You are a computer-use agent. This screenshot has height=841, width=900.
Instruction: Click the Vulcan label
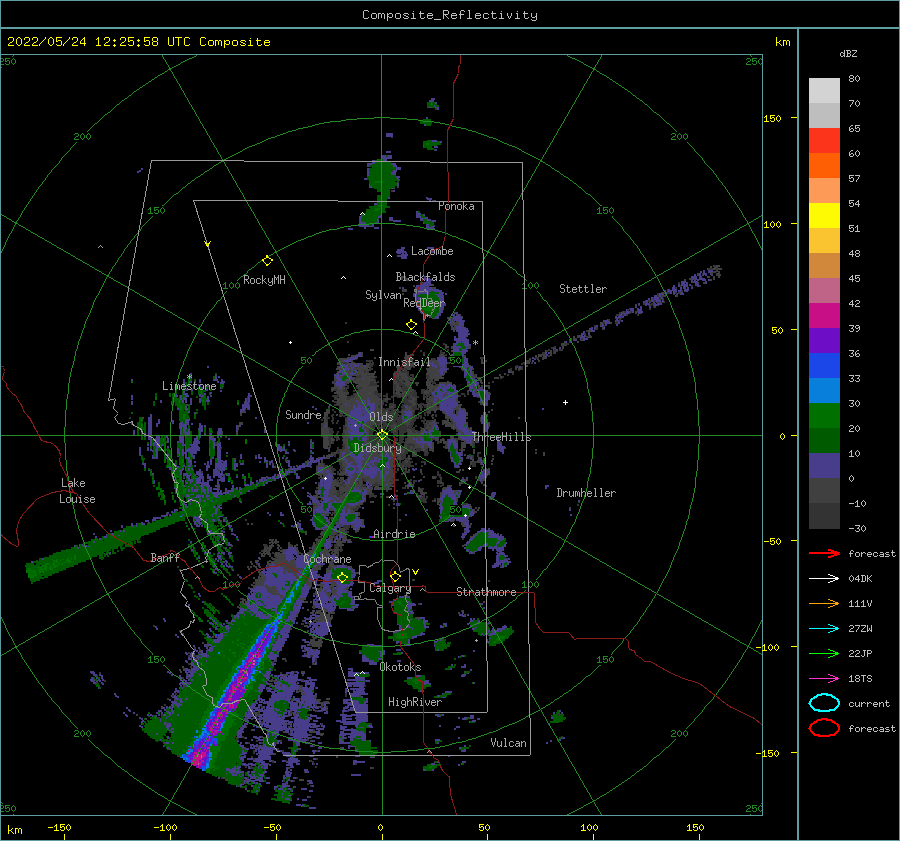point(508,743)
